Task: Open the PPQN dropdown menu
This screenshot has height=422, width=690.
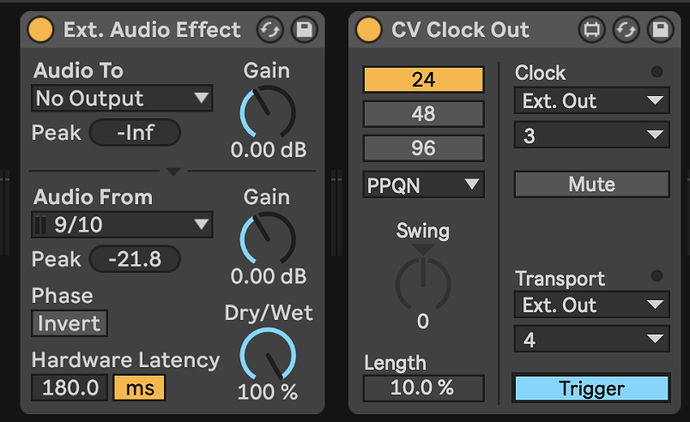Action: 423,185
